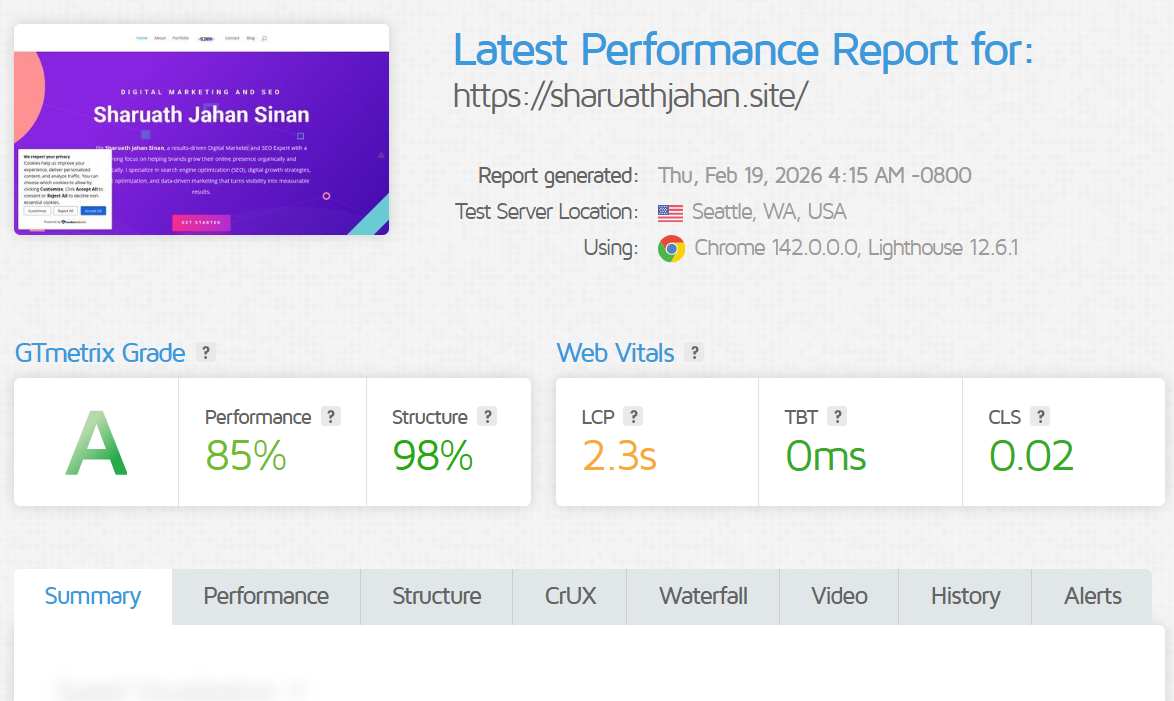The width and height of the screenshot is (1174, 701).
Task: Click the question mark next to Structure score
Action: coord(487,417)
